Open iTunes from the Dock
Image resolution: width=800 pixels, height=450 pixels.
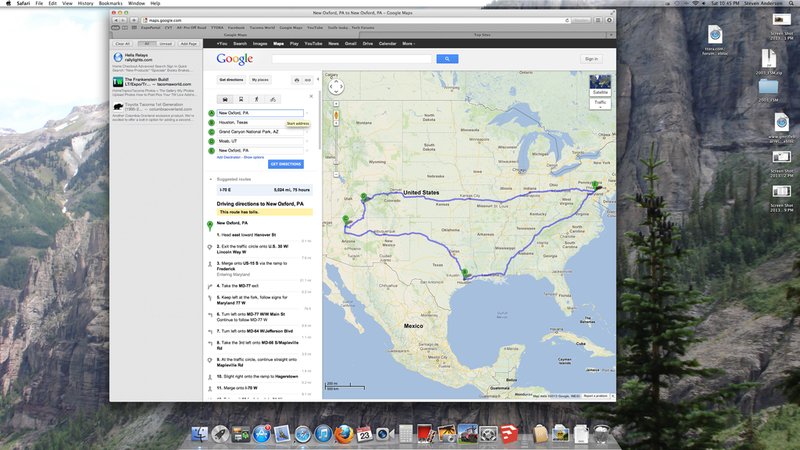(323, 434)
